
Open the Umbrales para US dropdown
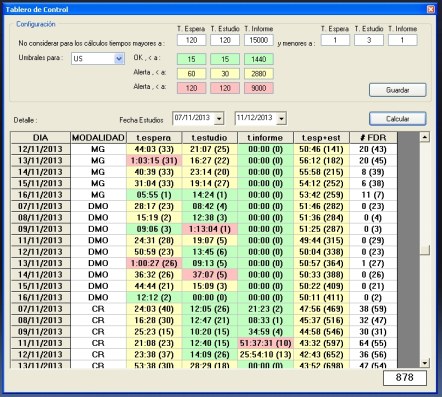click(x=119, y=59)
